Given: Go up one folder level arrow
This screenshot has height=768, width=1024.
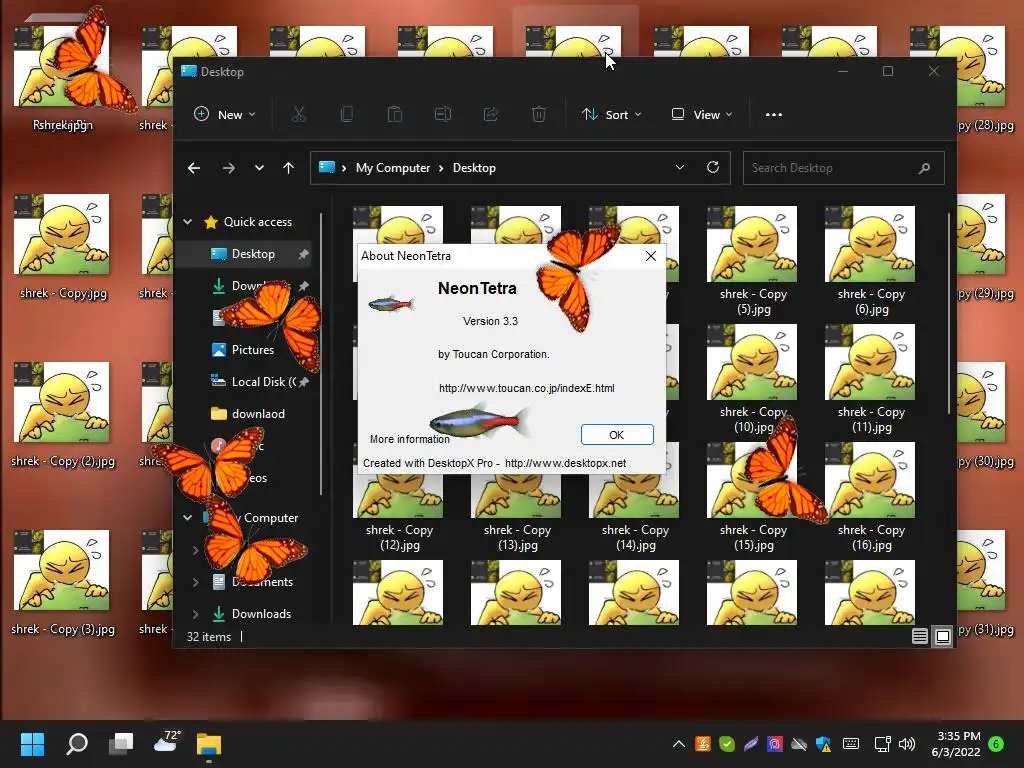Looking at the screenshot, I should pyautogui.click(x=288, y=168).
